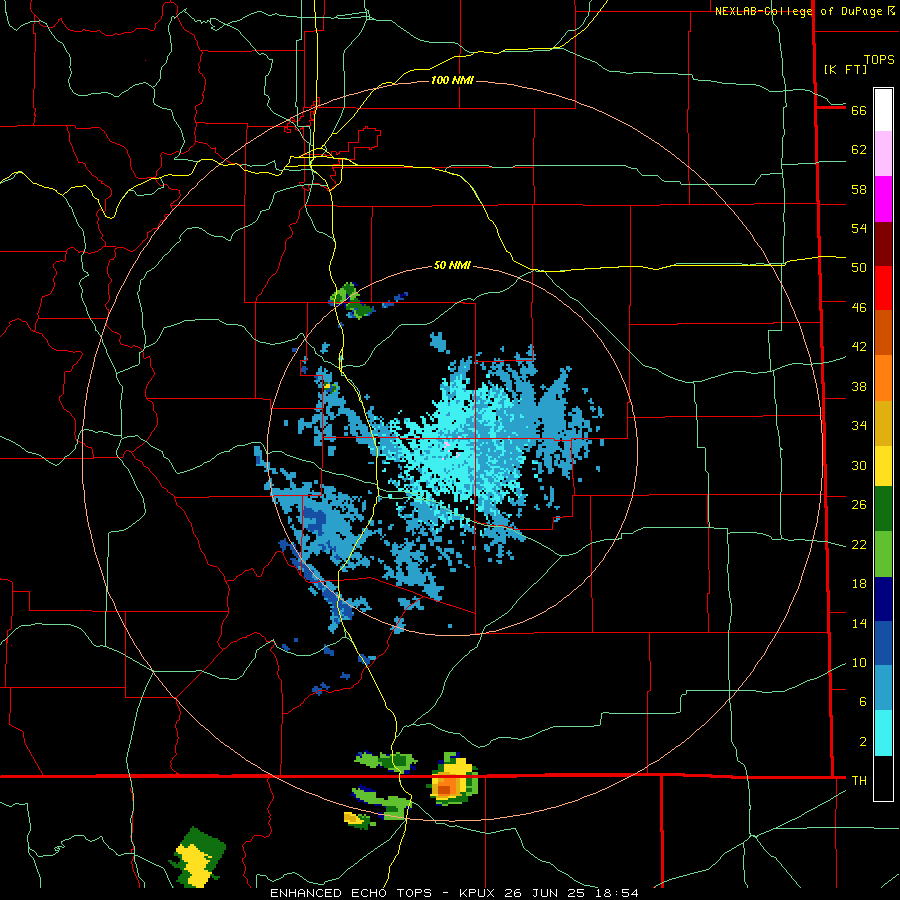Screen dimensions: 900x900
Task: Click the yellow and green storm cell at bottom left
Action: (x=197, y=857)
